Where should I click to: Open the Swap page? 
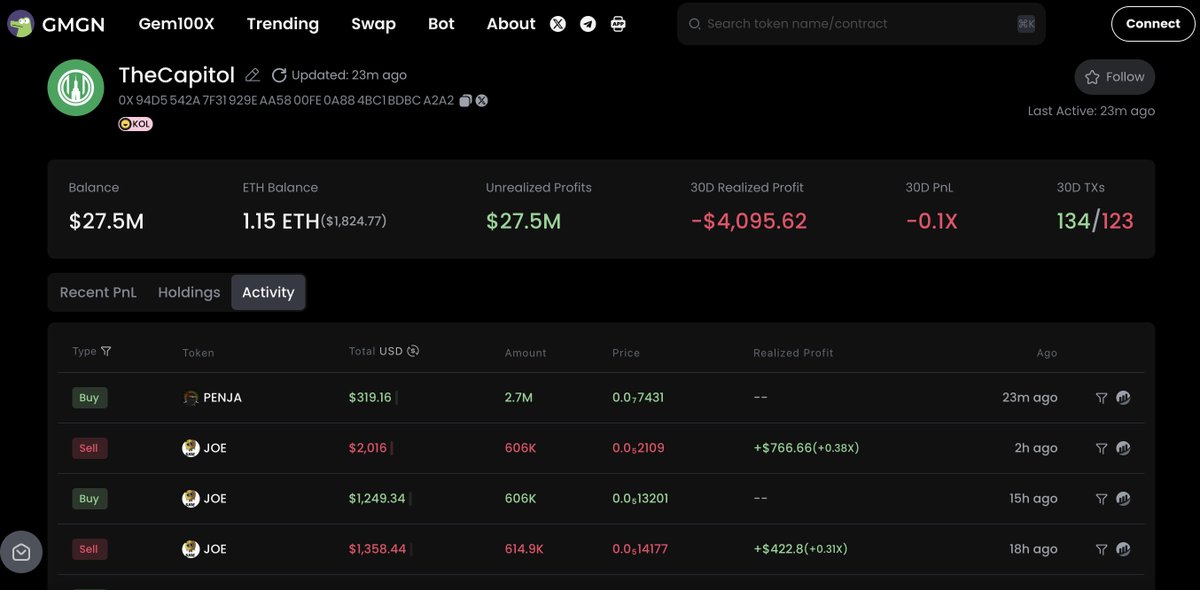[373, 24]
